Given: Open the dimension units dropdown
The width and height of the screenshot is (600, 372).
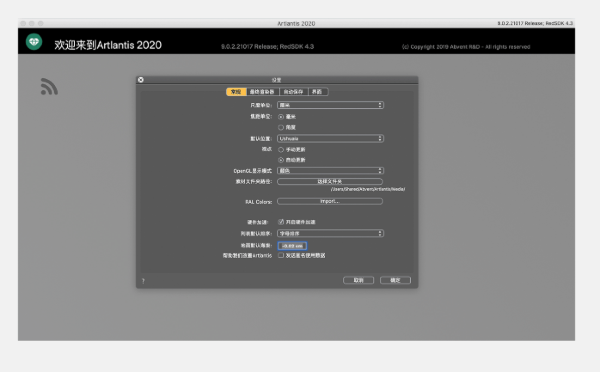Looking at the screenshot, I should coord(330,105).
